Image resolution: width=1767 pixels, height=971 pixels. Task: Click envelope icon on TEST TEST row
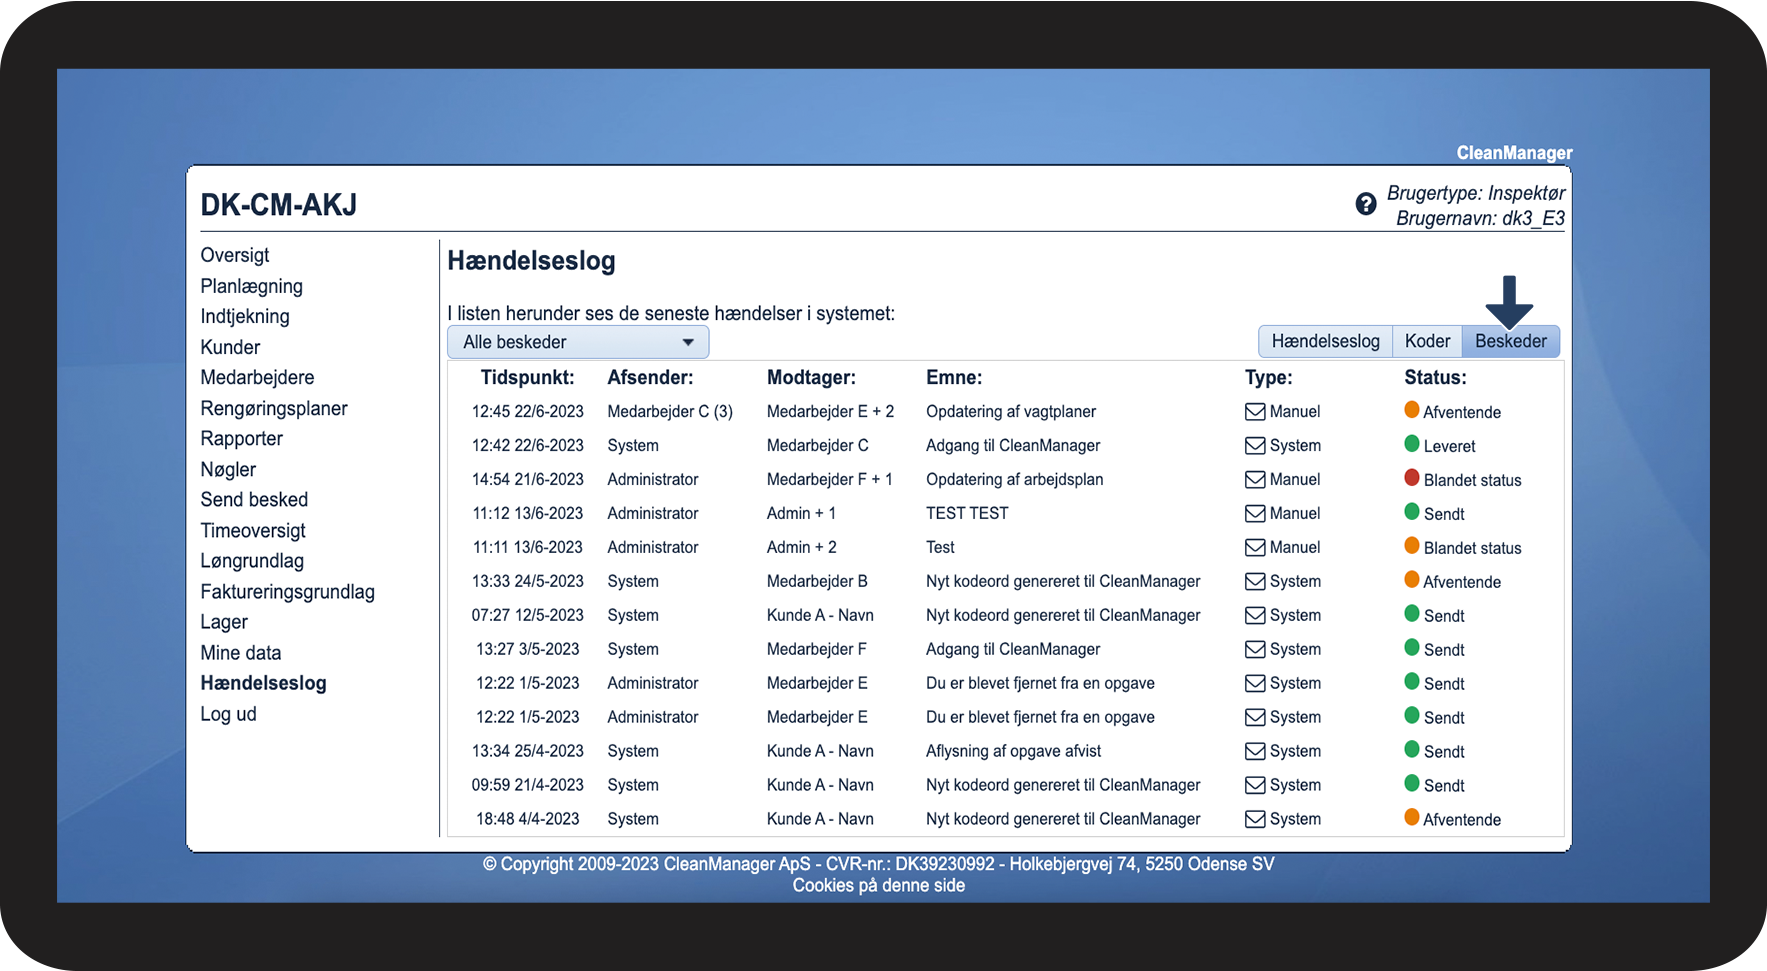click(x=1255, y=513)
